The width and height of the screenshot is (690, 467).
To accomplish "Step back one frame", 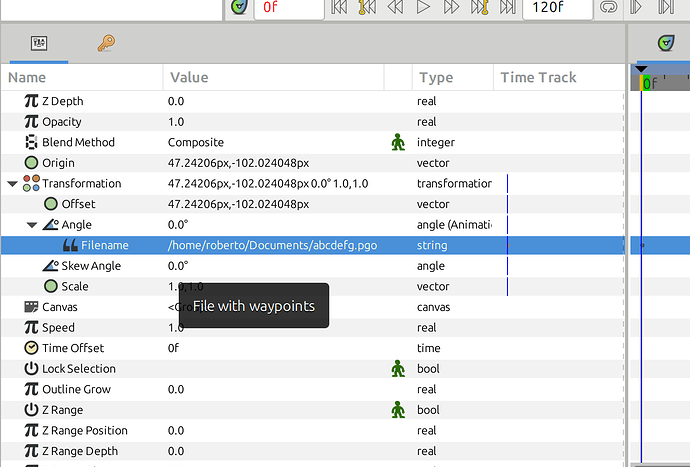I will pyautogui.click(x=395, y=7).
